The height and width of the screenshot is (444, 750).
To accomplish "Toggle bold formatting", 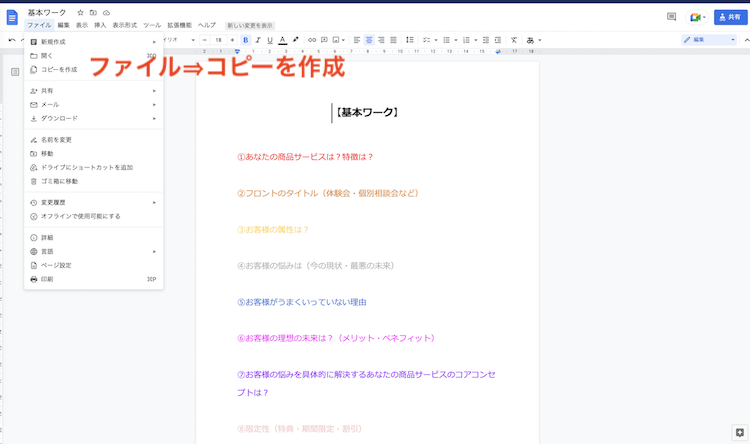I will (x=245, y=40).
